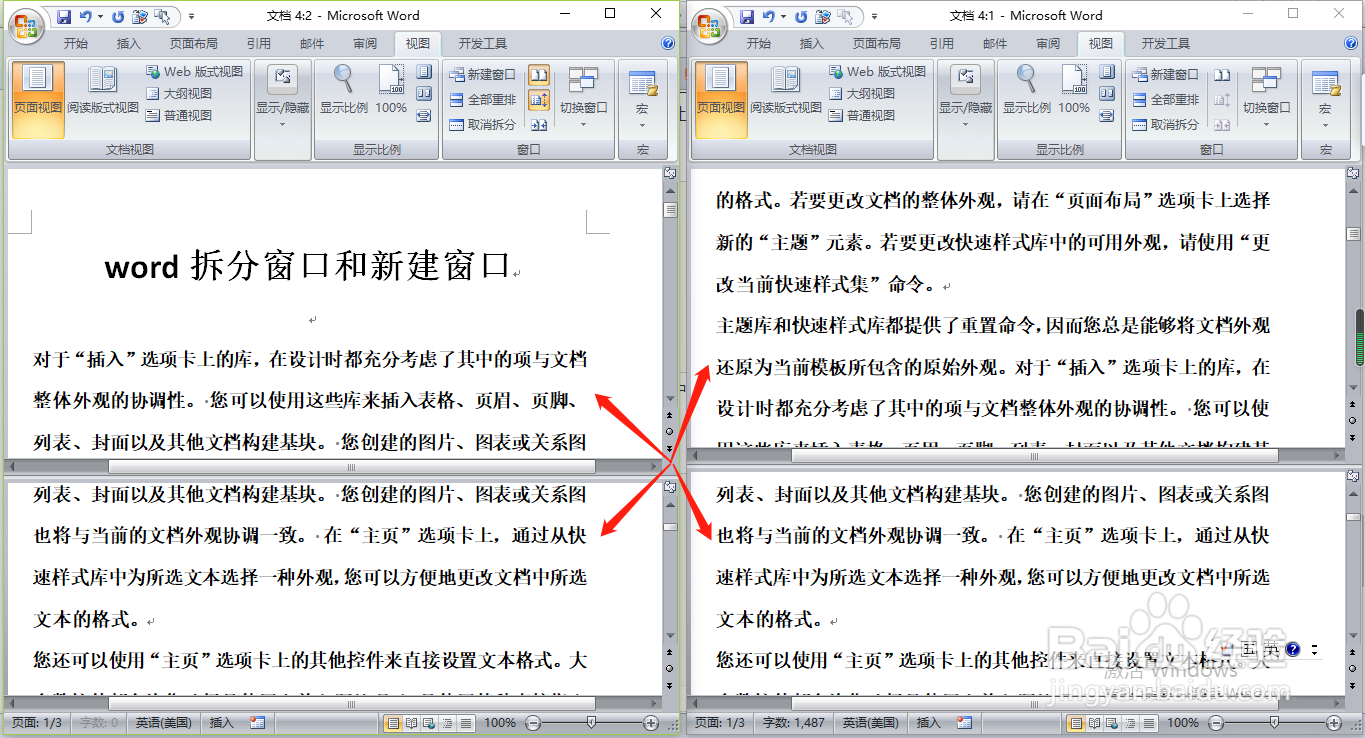Click macro recording icon in 文档 4:2 status bar
Viewport: 1365px width, 738px height.
coord(258,723)
